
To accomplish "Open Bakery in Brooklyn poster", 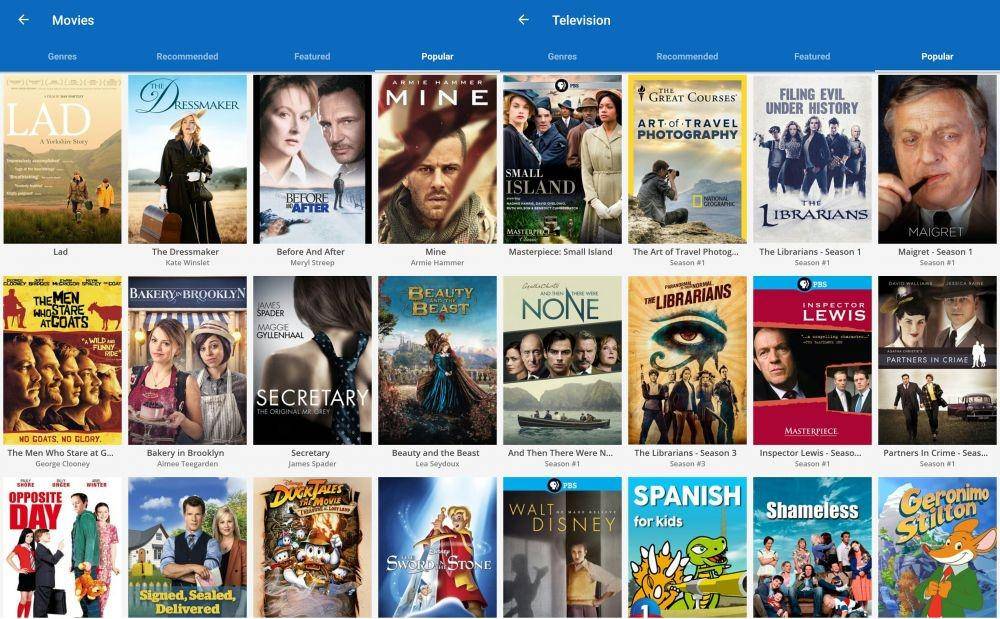I will pyautogui.click(x=188, y=360).
